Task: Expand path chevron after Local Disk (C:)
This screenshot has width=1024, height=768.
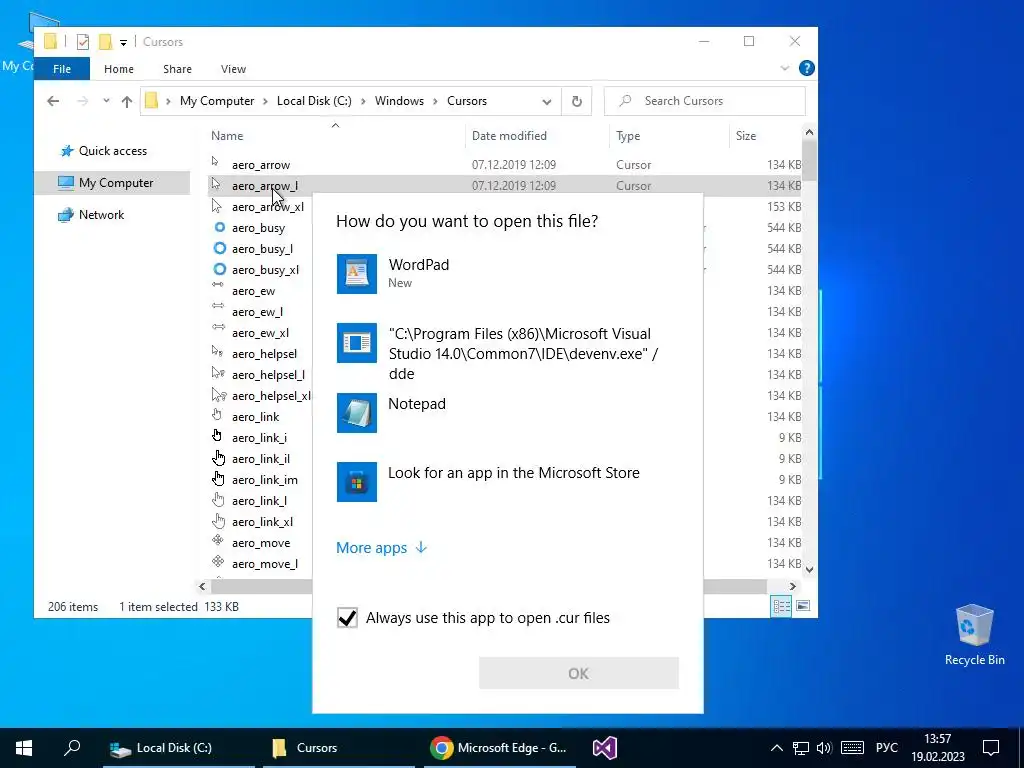Action: click(363, 101)
